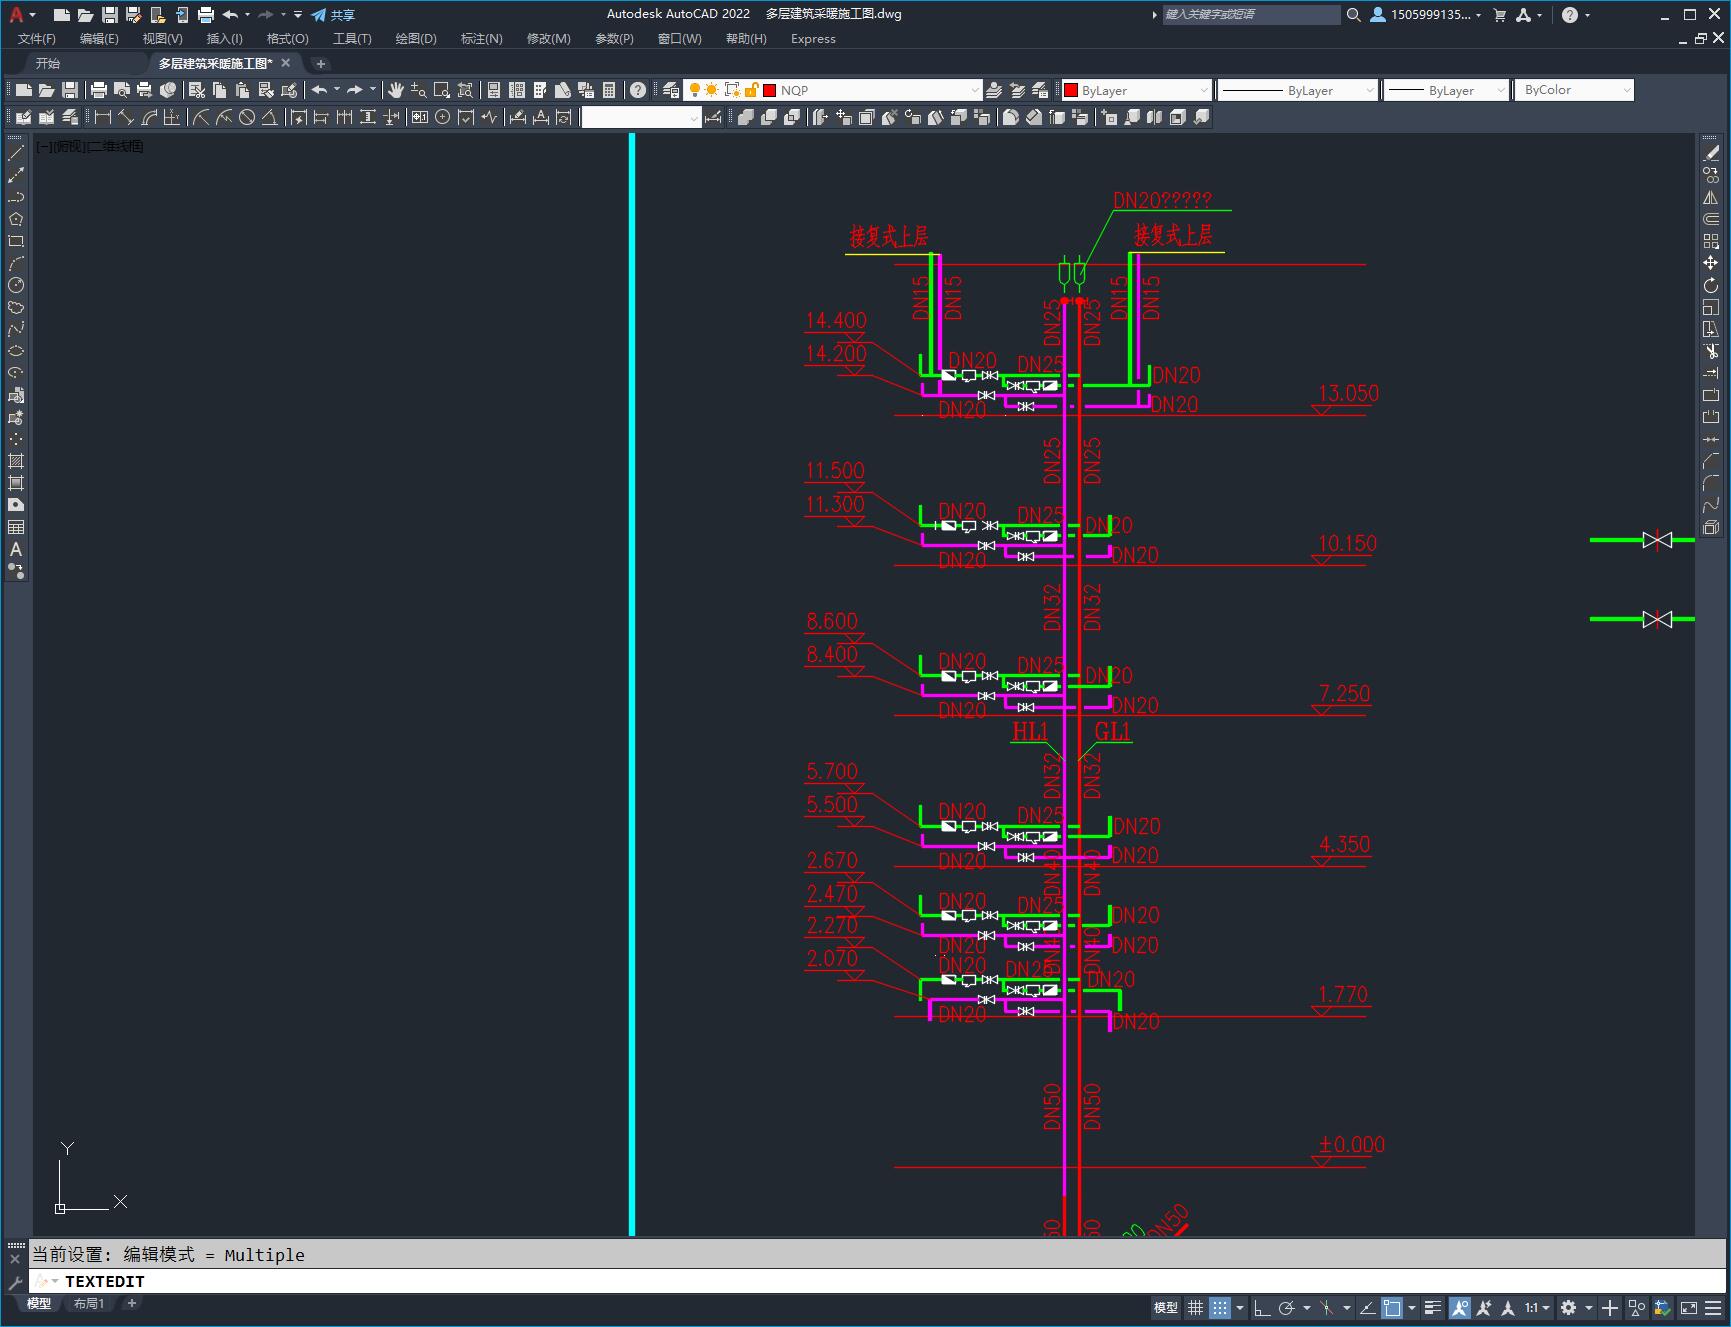The height and width of the screenshot is (1327, 1731).
Task: Select the Rectangle draw tool
Action: (x=16, y=241)
